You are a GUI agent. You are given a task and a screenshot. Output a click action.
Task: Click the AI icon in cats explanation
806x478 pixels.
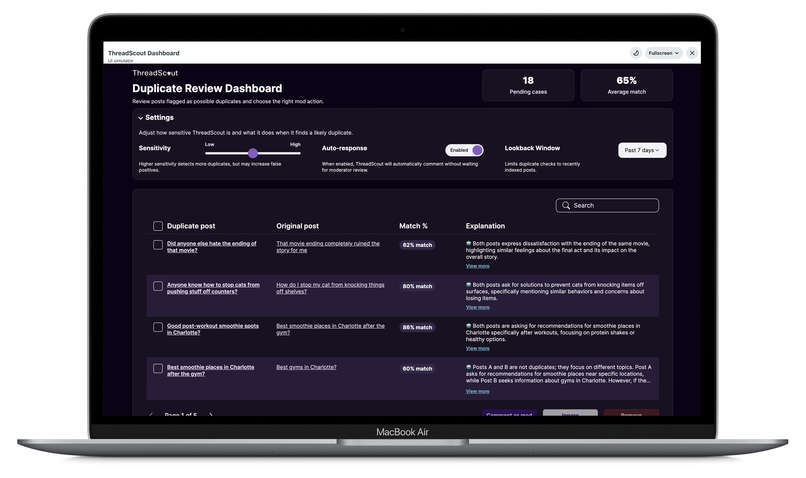click(x=468, y=284)
